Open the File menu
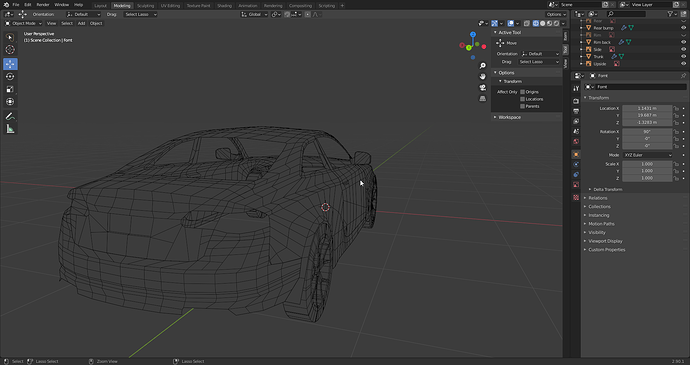This screenshot has height=365, width=690. pos(16,4)
